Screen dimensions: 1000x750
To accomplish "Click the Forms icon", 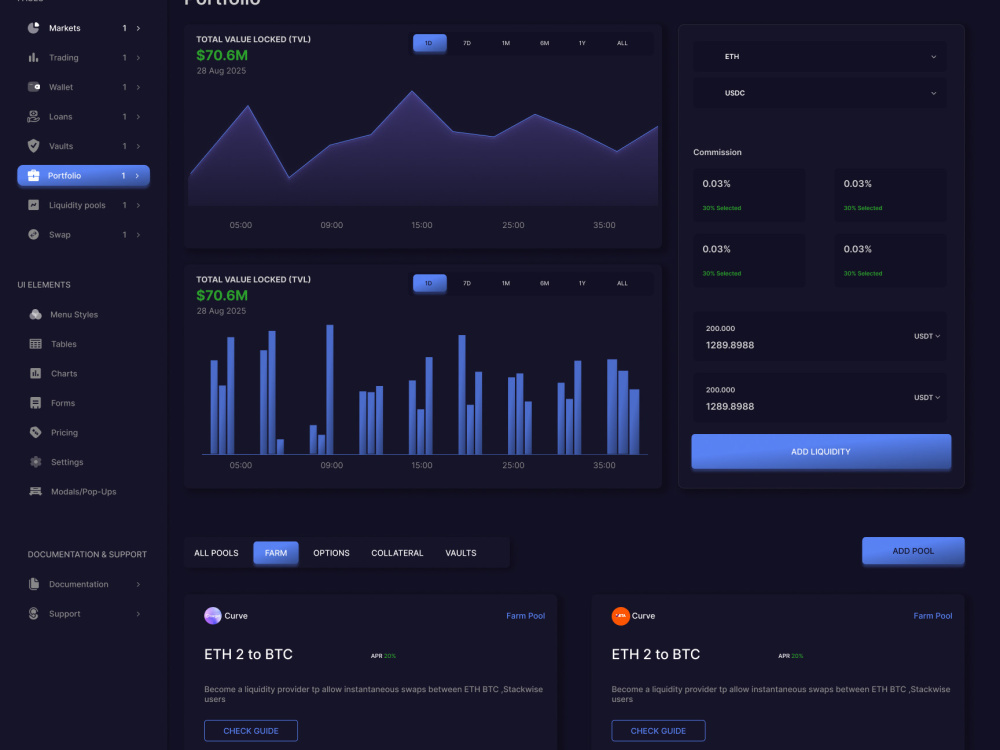I will pyautogui.click(x=36, y=403).
